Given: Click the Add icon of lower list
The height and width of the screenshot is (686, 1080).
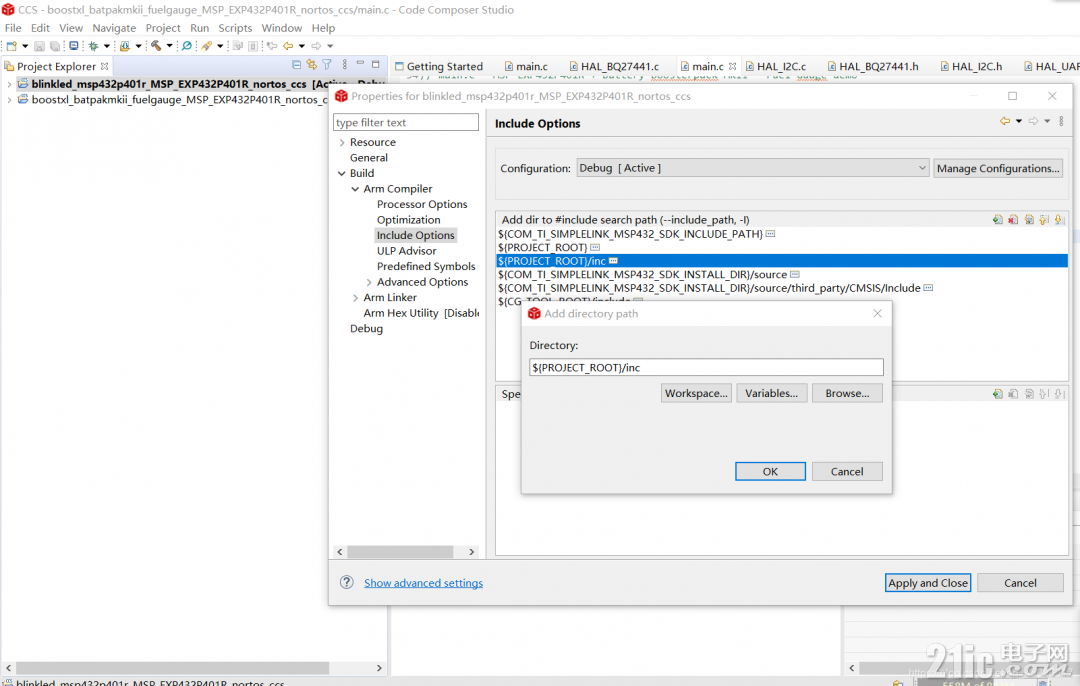Looking at the screenshot, I should [x=997, y=394].
